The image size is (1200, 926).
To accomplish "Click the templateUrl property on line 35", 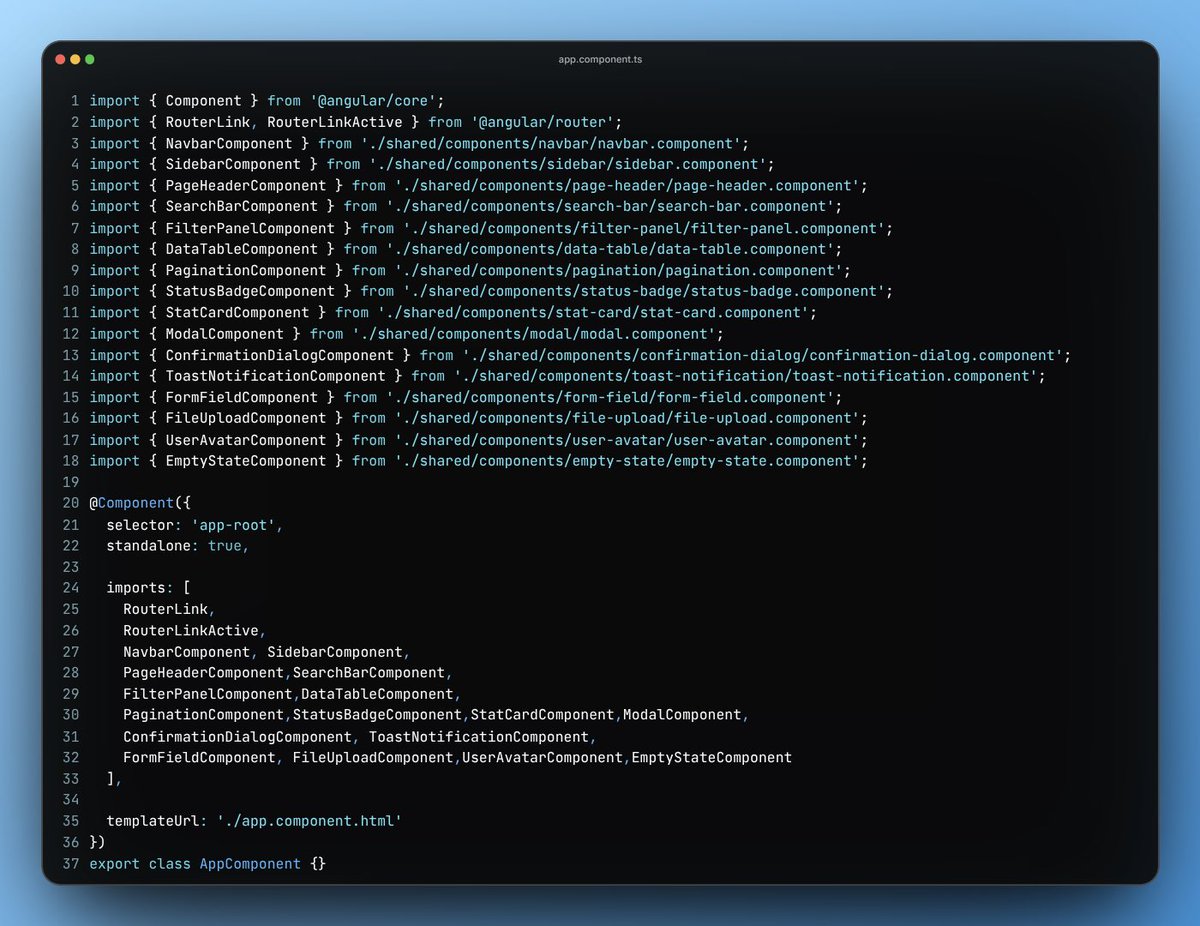I will (x=153, y=821).
